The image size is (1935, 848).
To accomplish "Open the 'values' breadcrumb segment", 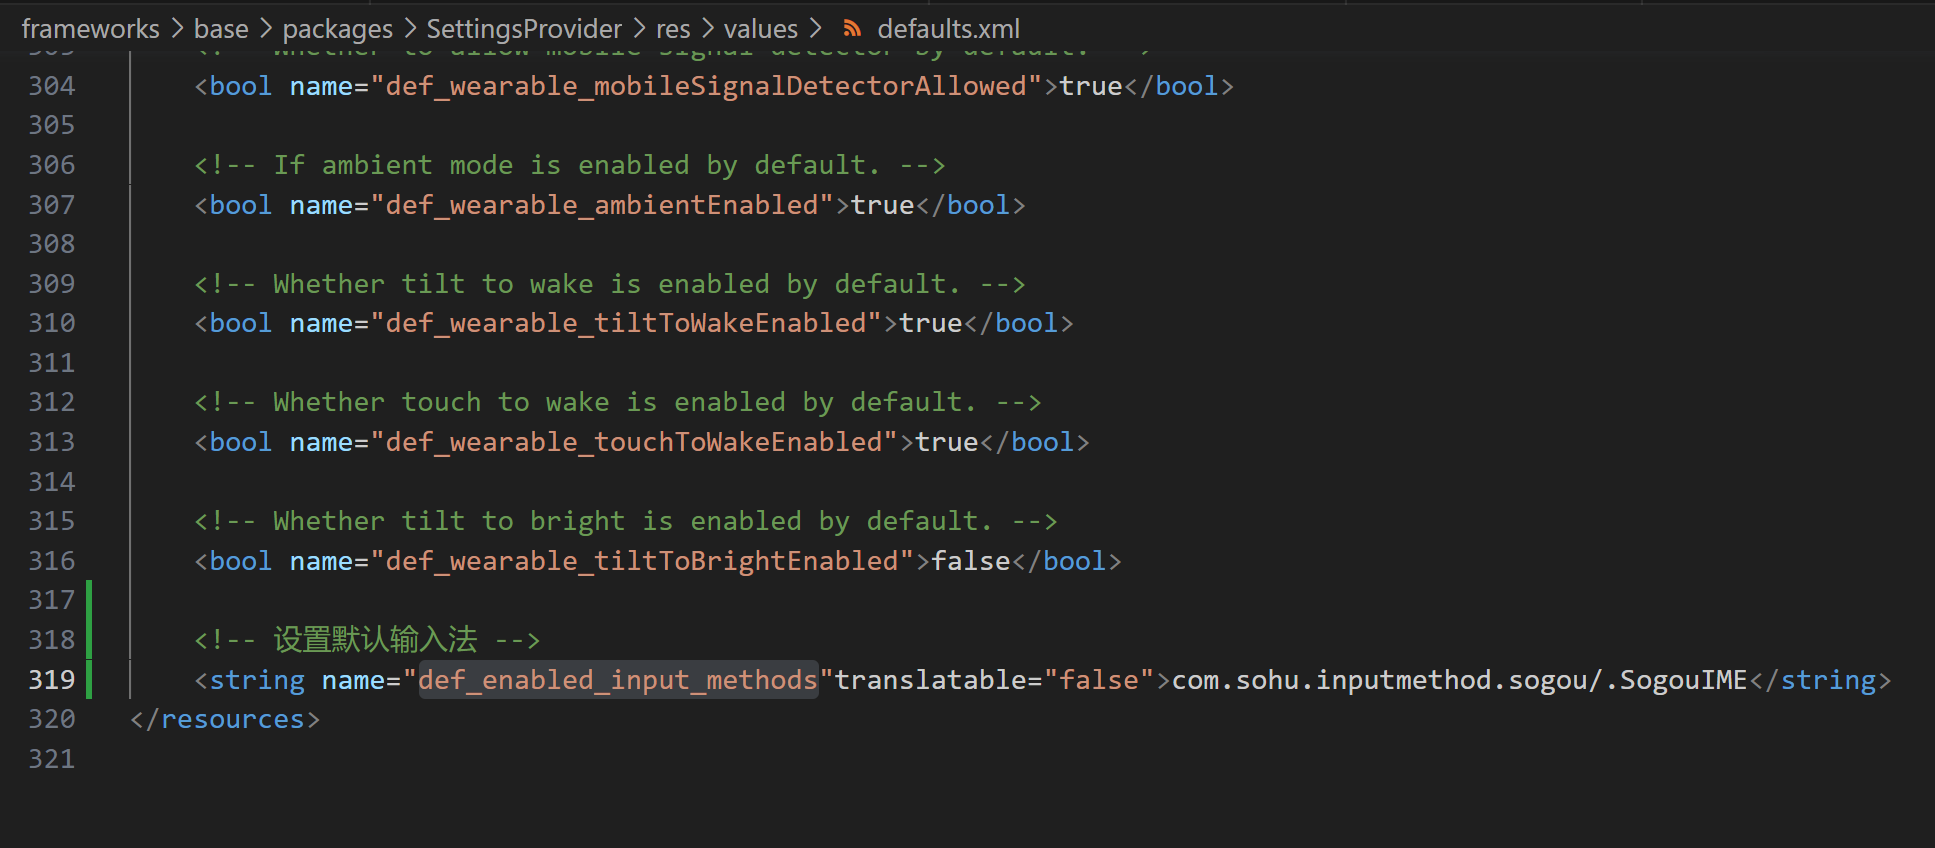I will pyautogui.click(x=760, y=29).
